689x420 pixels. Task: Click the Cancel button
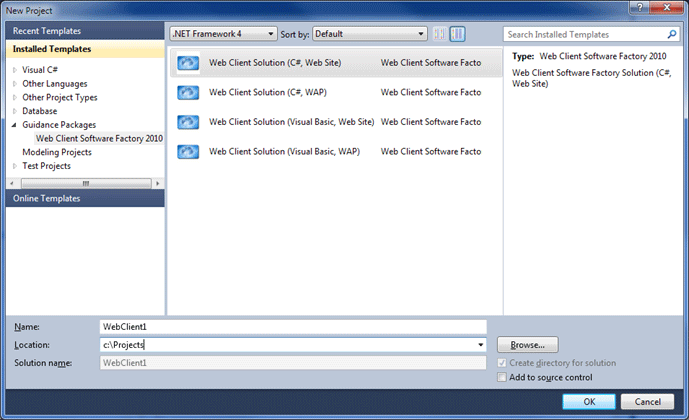tap(647, 402)
